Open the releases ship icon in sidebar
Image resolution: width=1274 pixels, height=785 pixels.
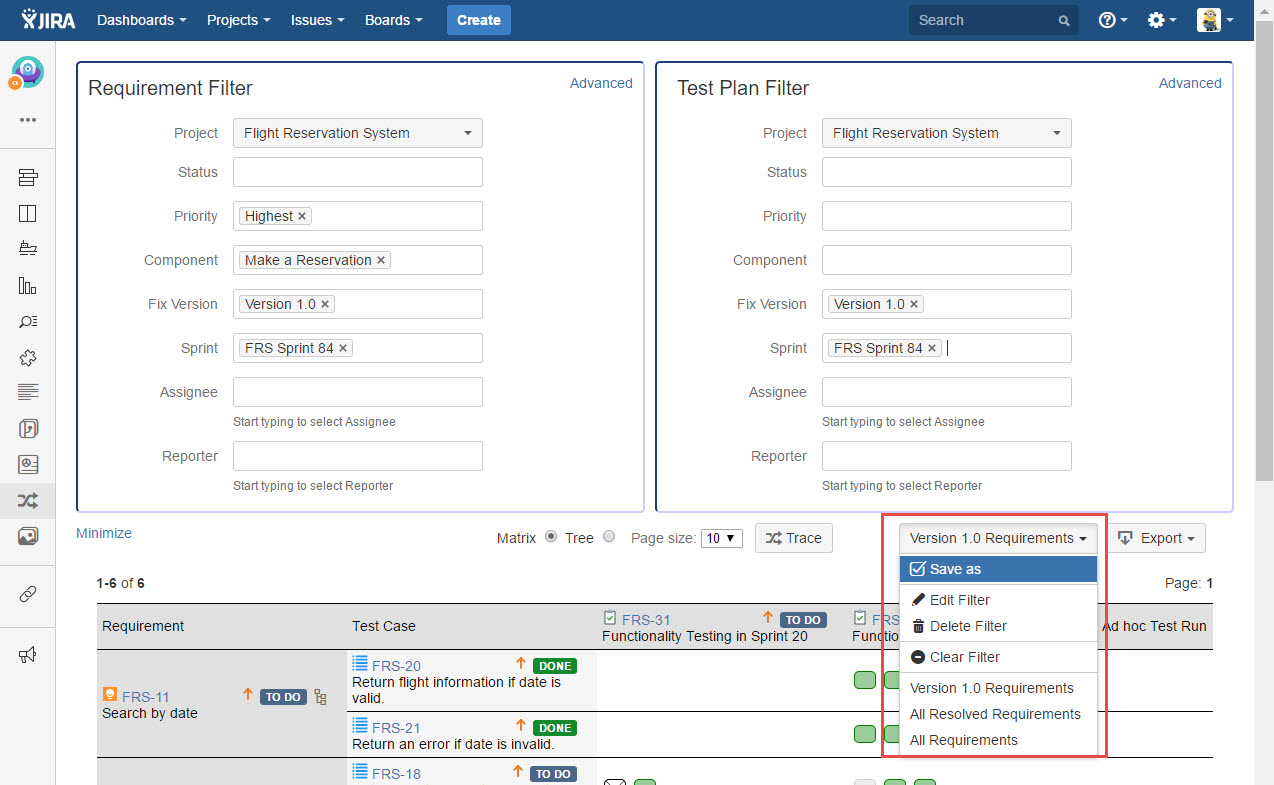click(x=27, y=249)
